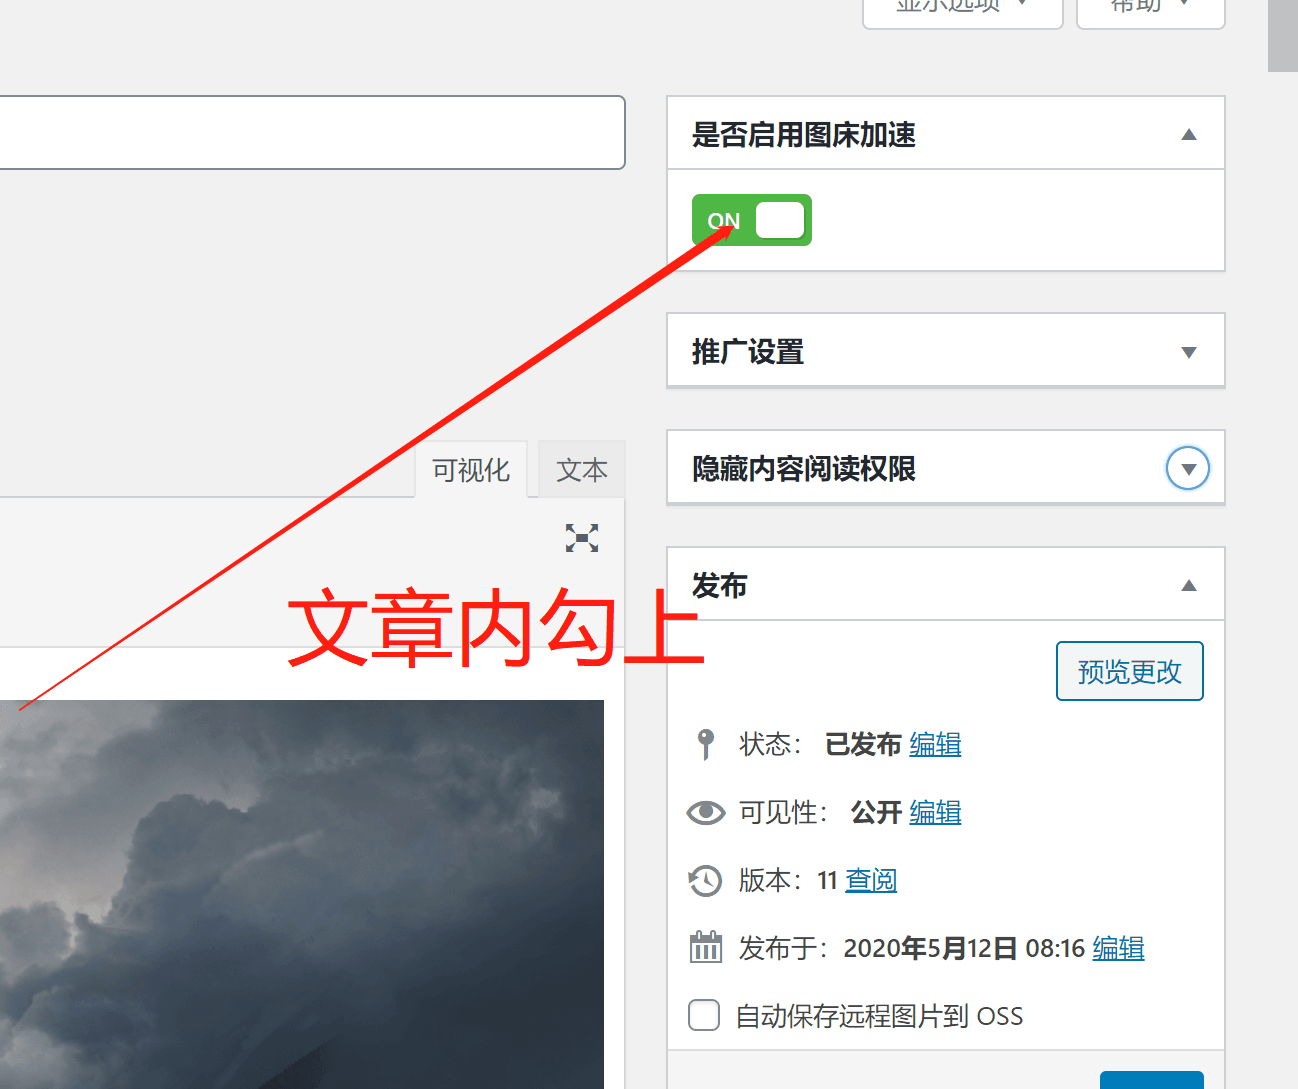Check 自动保存远程图片到 OSS
This screenshot has height=1089, width=1298.
[704, 1015]
